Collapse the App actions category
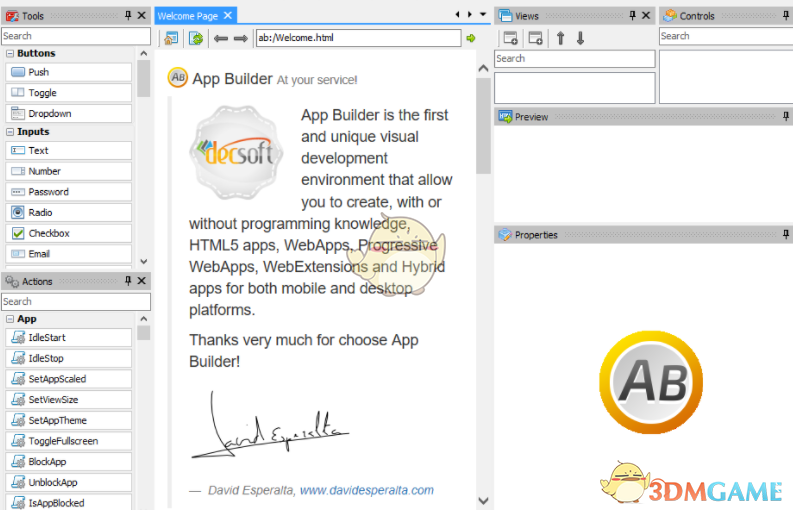Viewport: 793px width, 510px height. [x=10, y=319]
